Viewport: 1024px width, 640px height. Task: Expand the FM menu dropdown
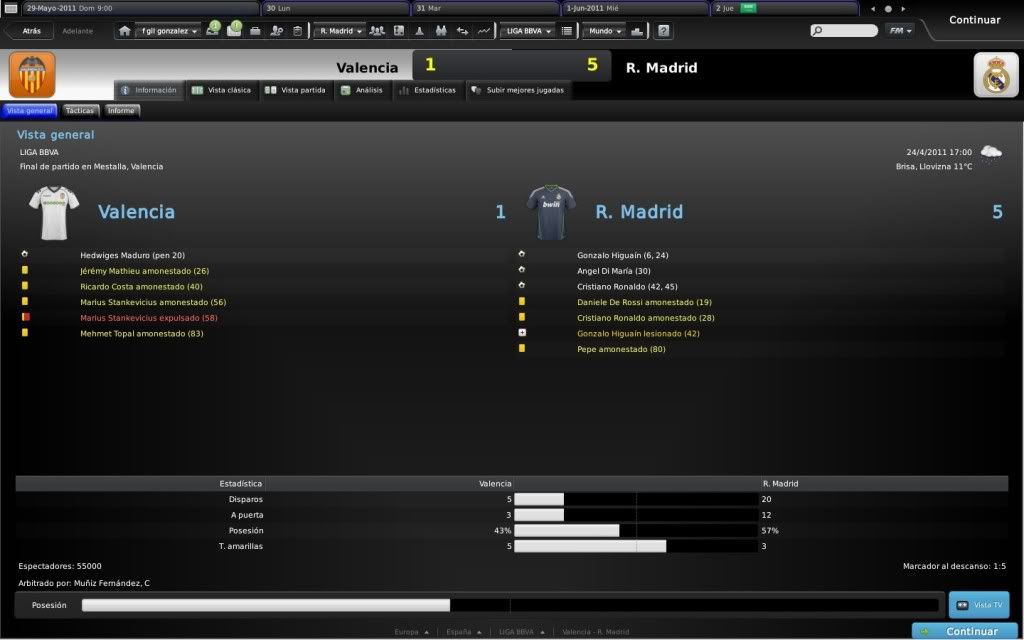[898, 31]
